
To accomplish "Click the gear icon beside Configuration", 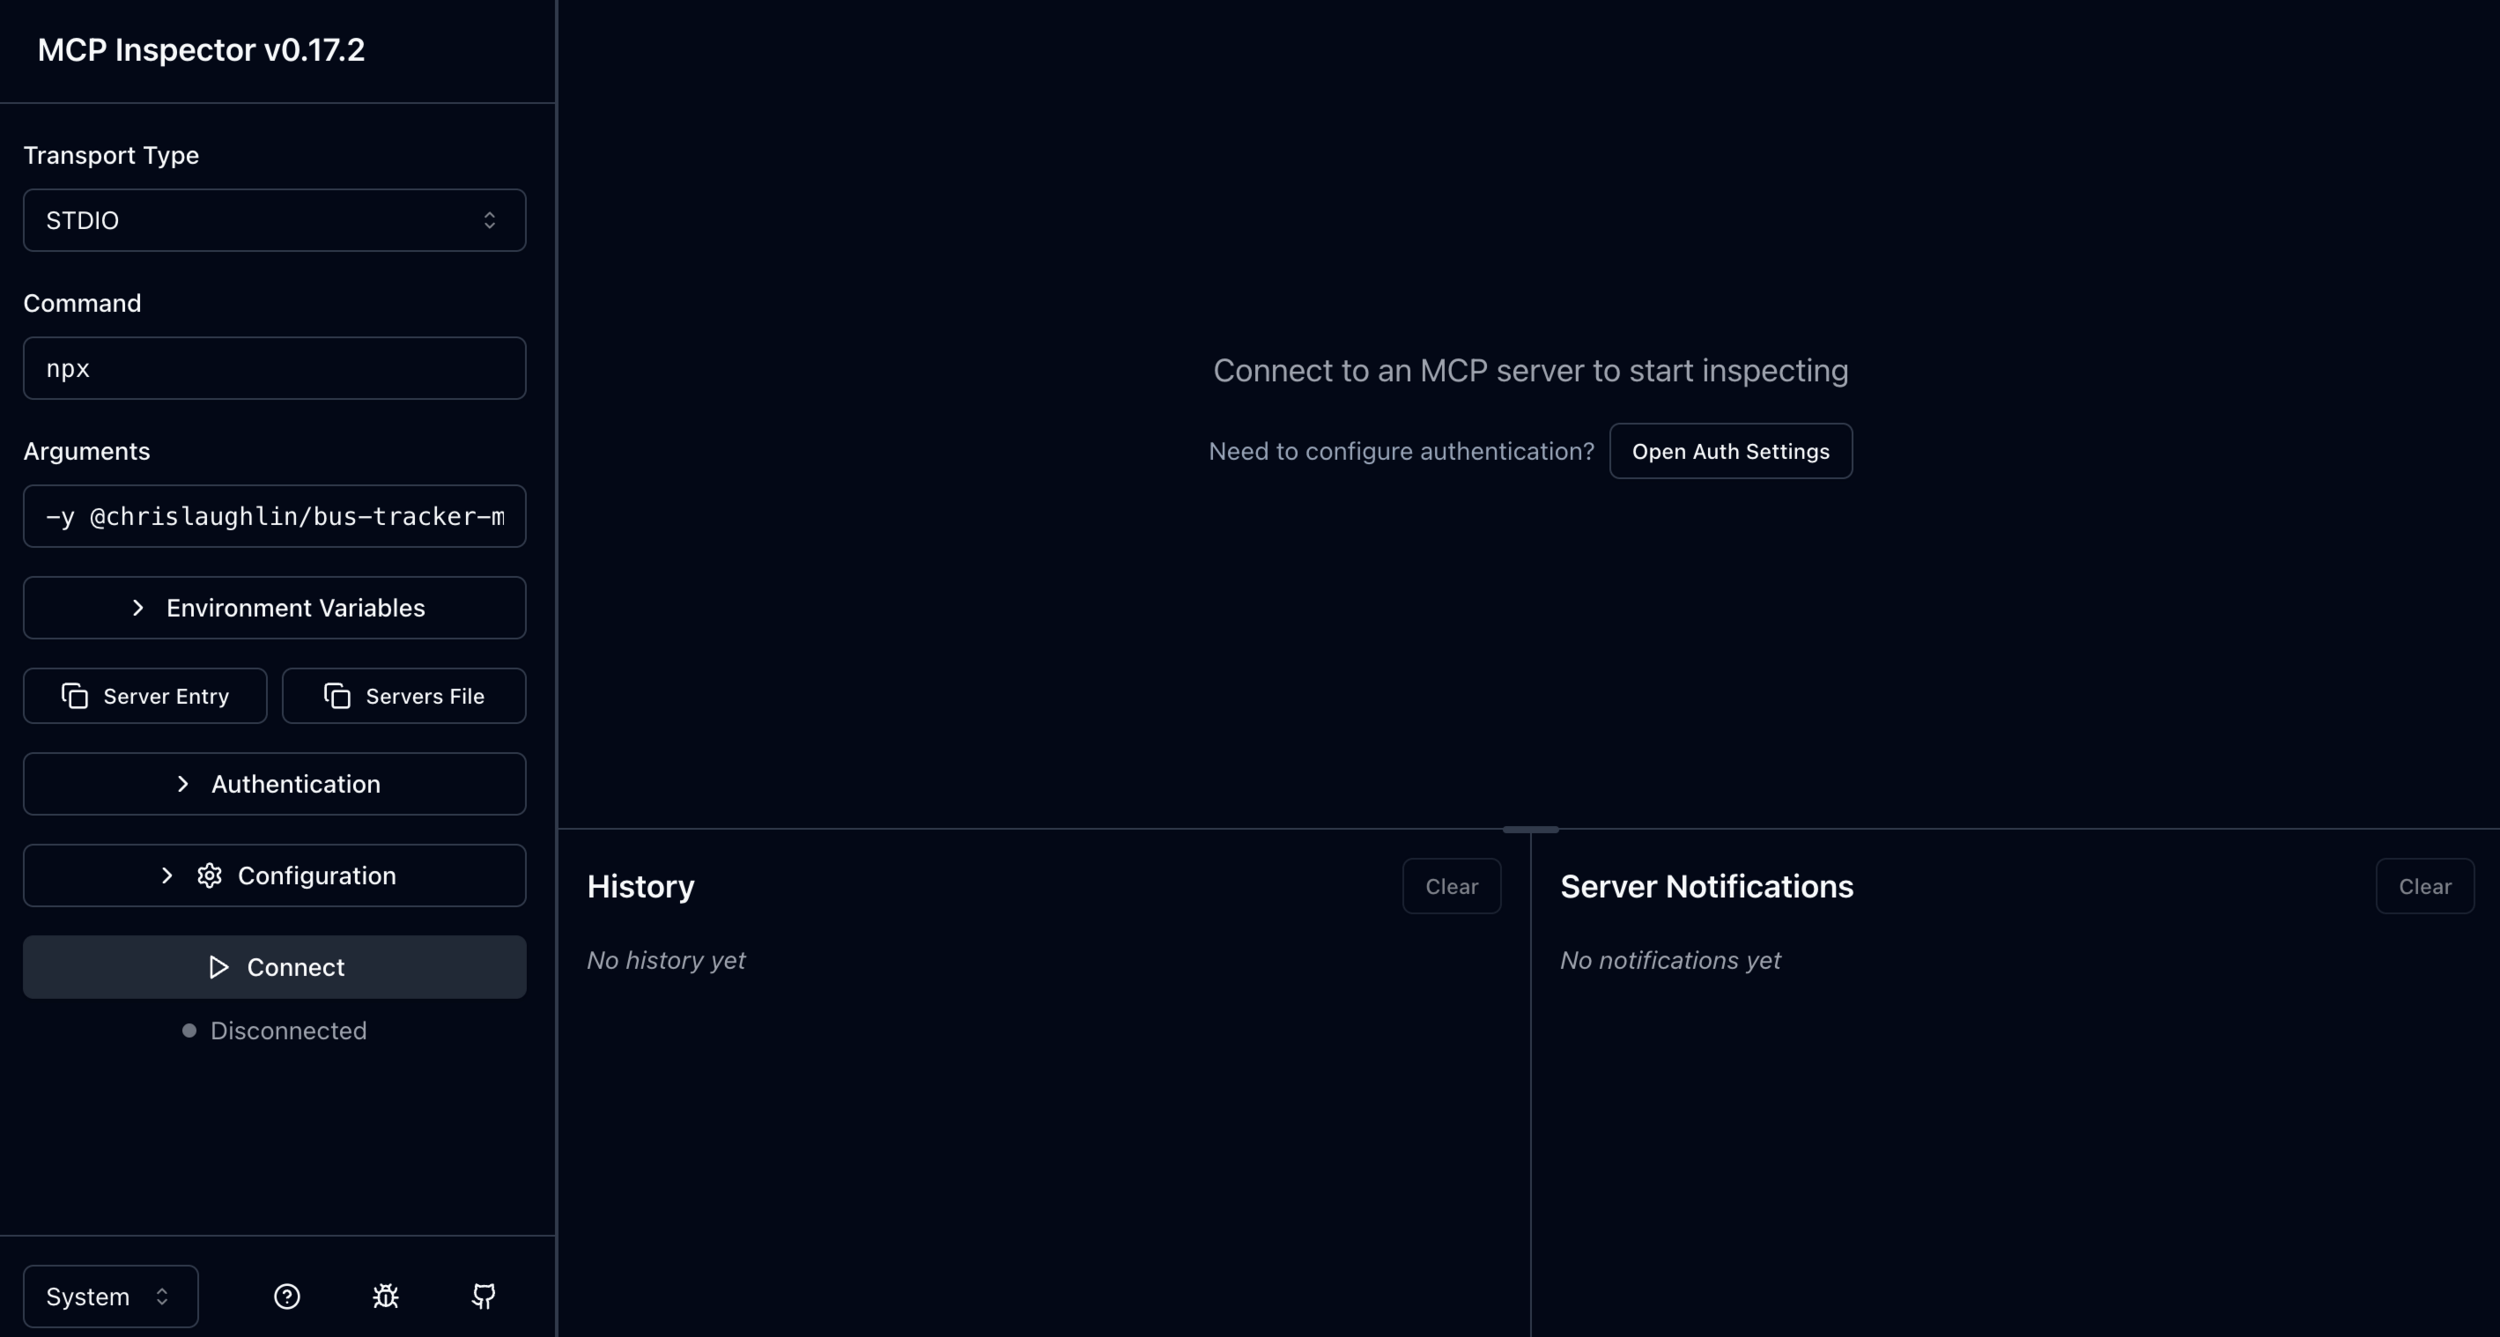I will [x=209, y=875].
